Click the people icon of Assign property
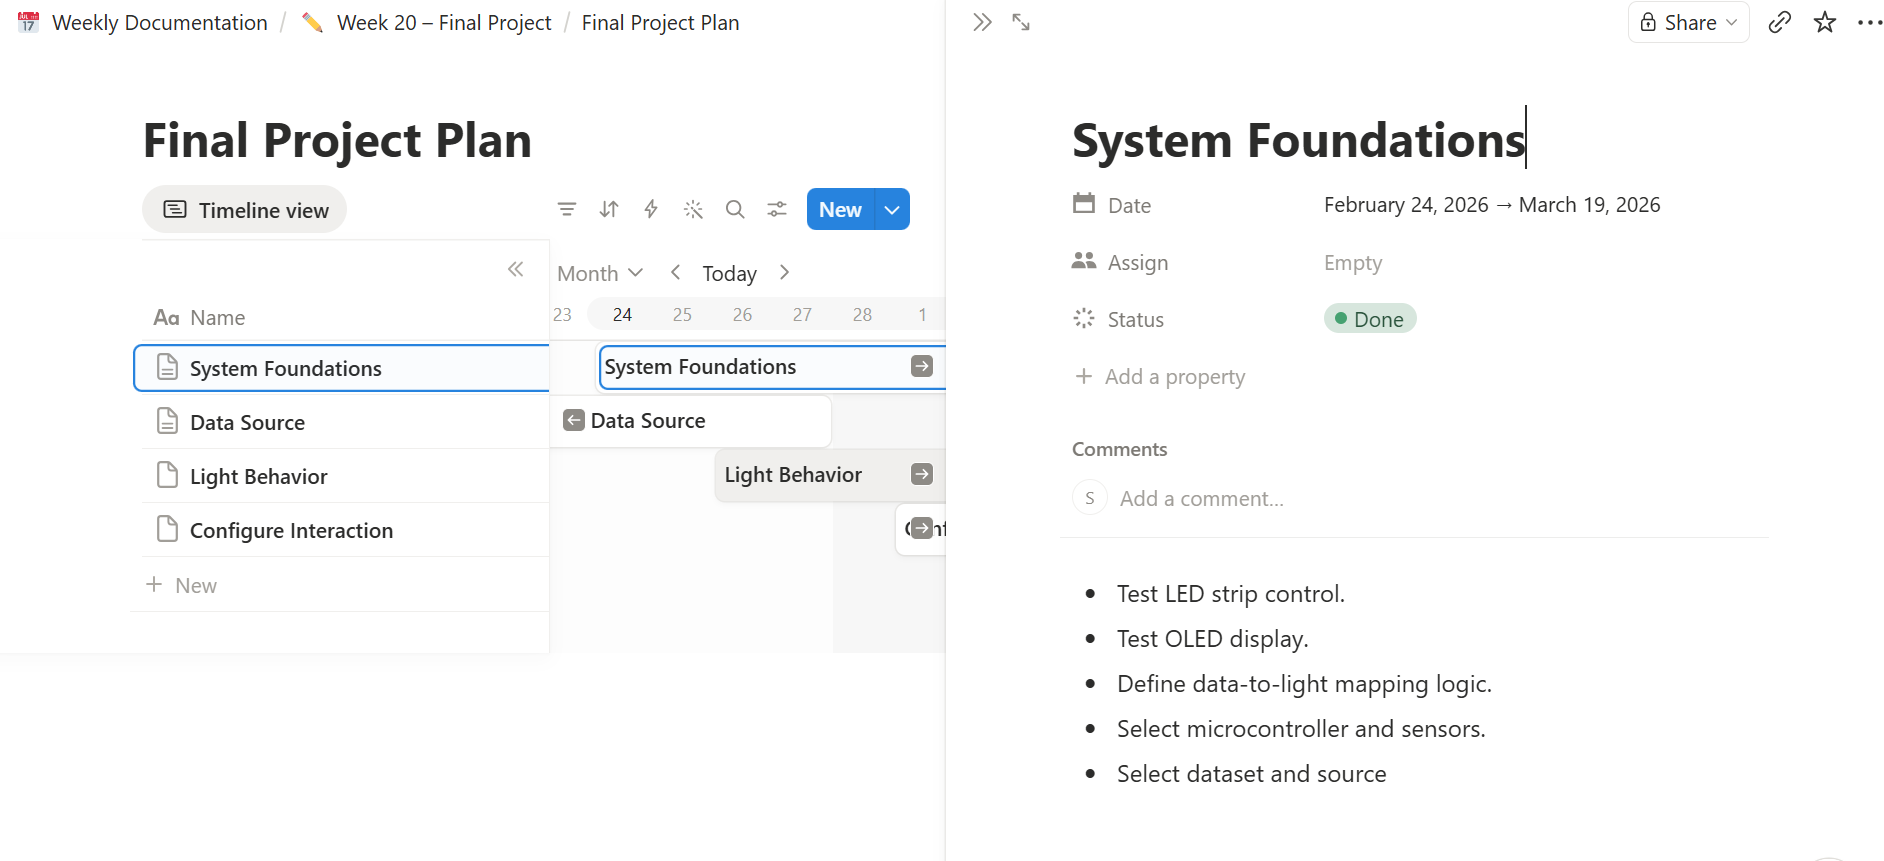 (1084, 261)
